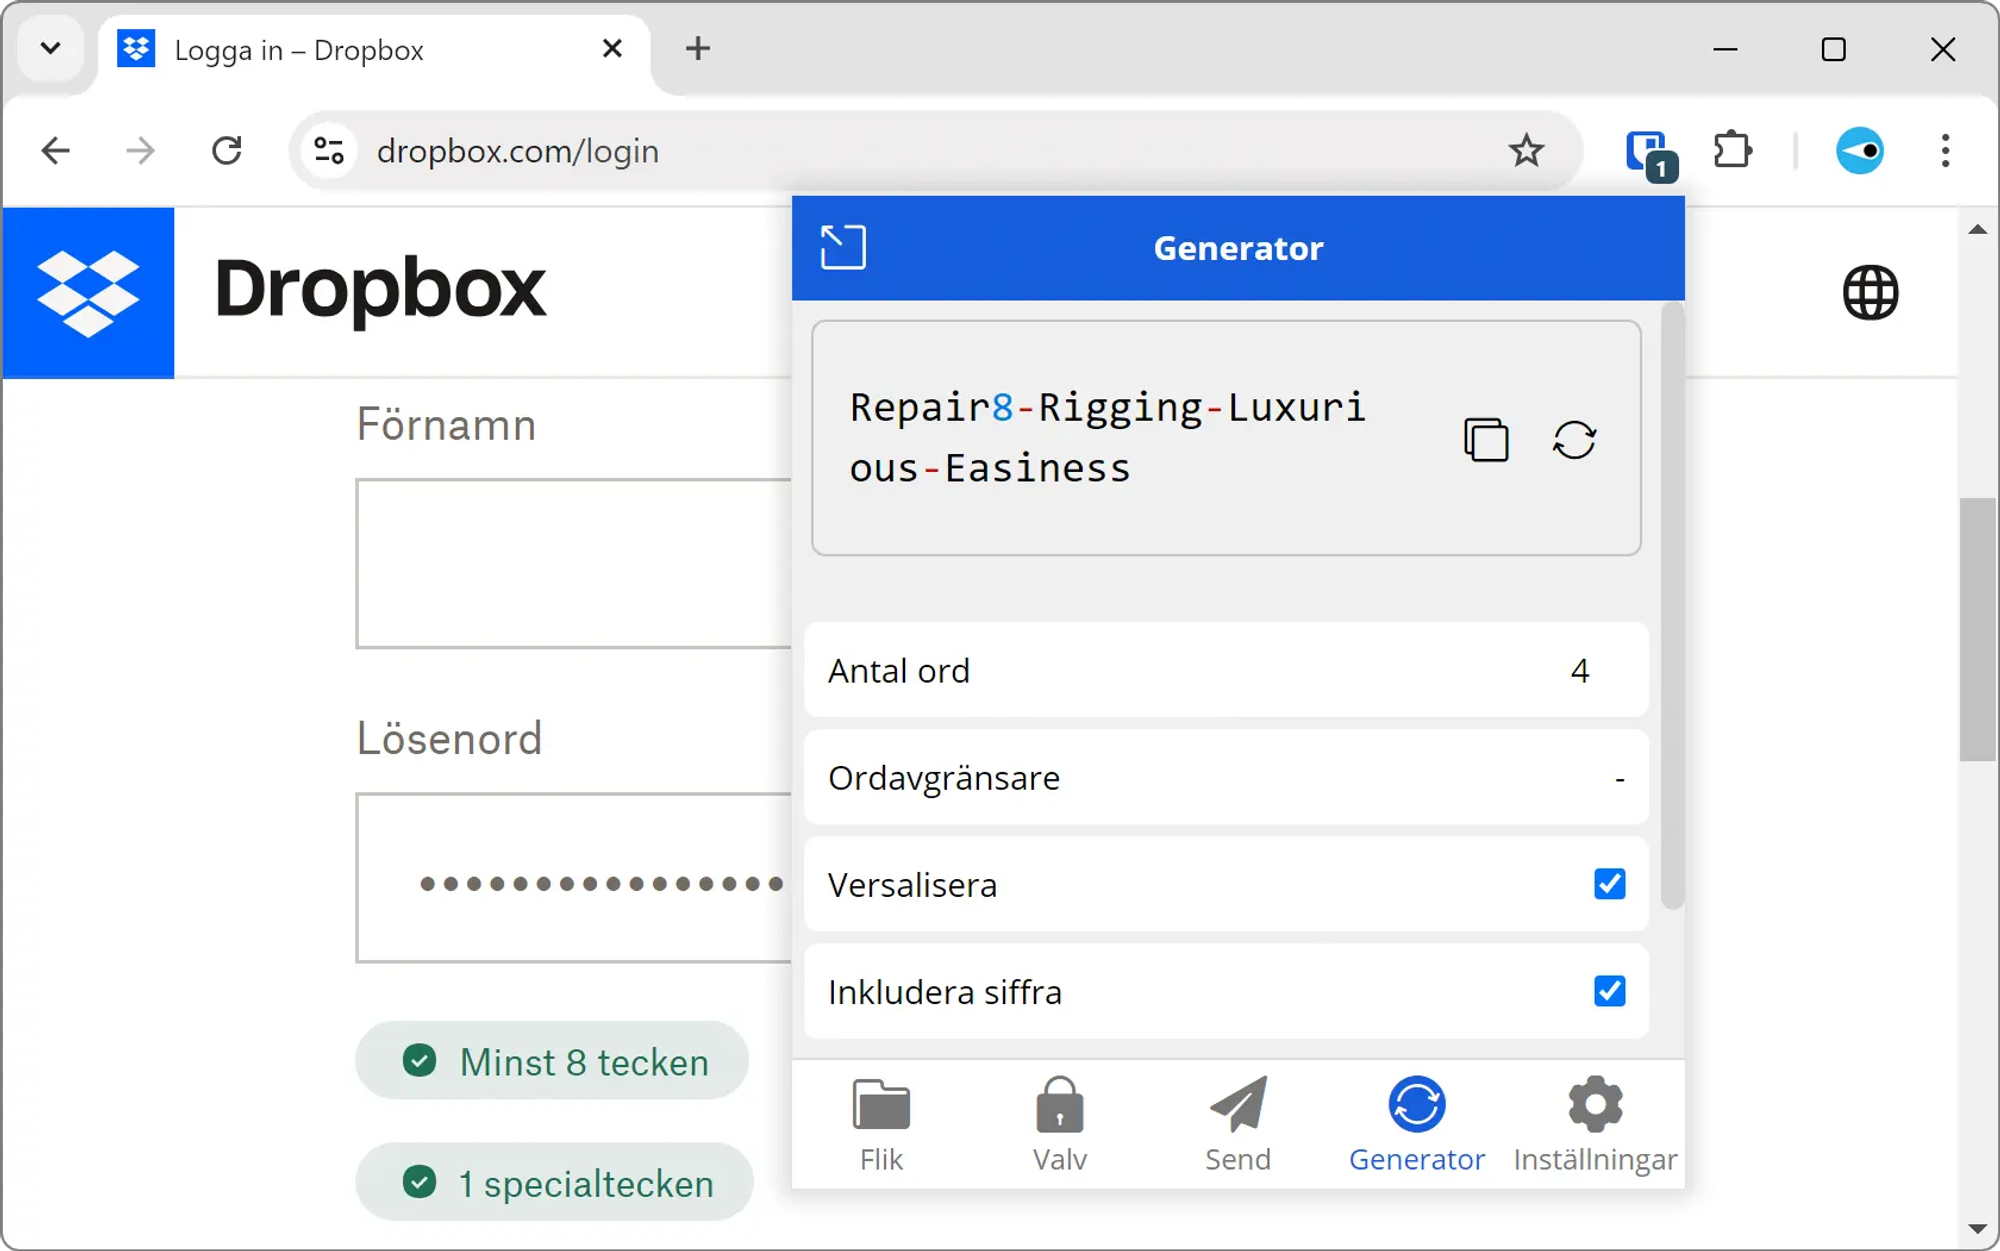This screenshot has height=1251, width=2000.
Task: Click the '1 specialtecken' requirement
Action: point(554,1183)
